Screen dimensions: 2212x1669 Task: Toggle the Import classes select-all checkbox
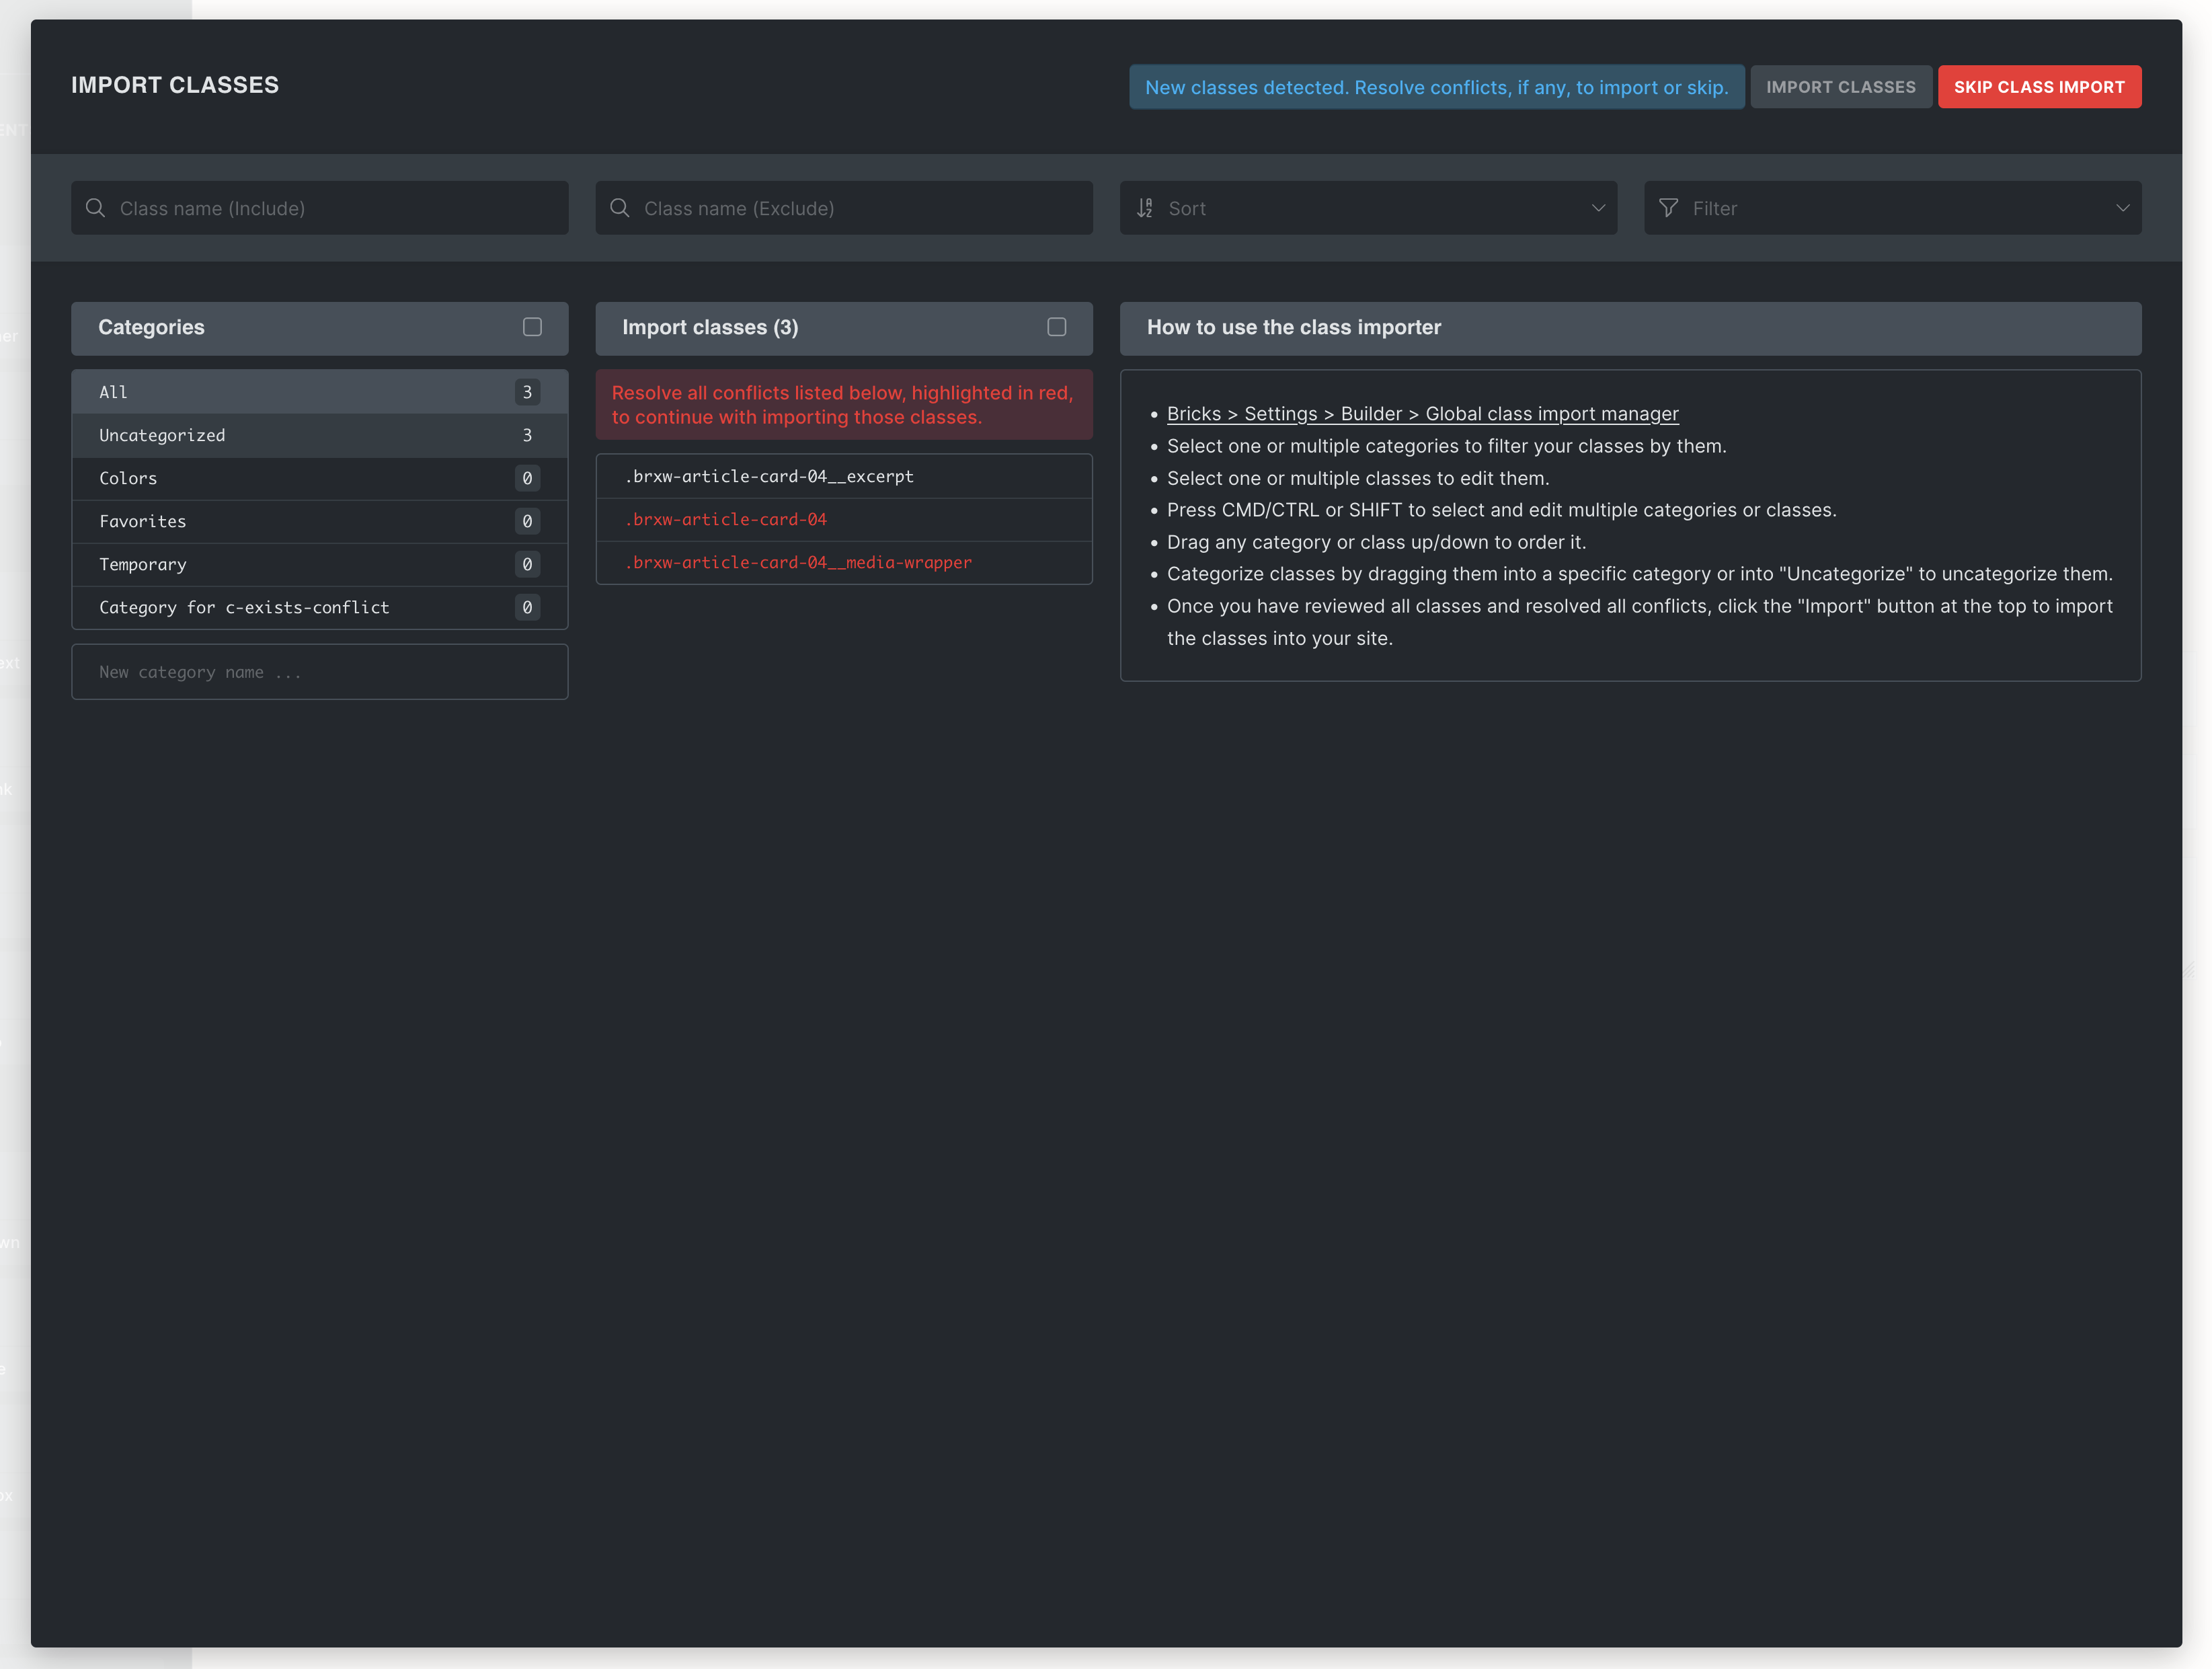(x=1056, y=327)
